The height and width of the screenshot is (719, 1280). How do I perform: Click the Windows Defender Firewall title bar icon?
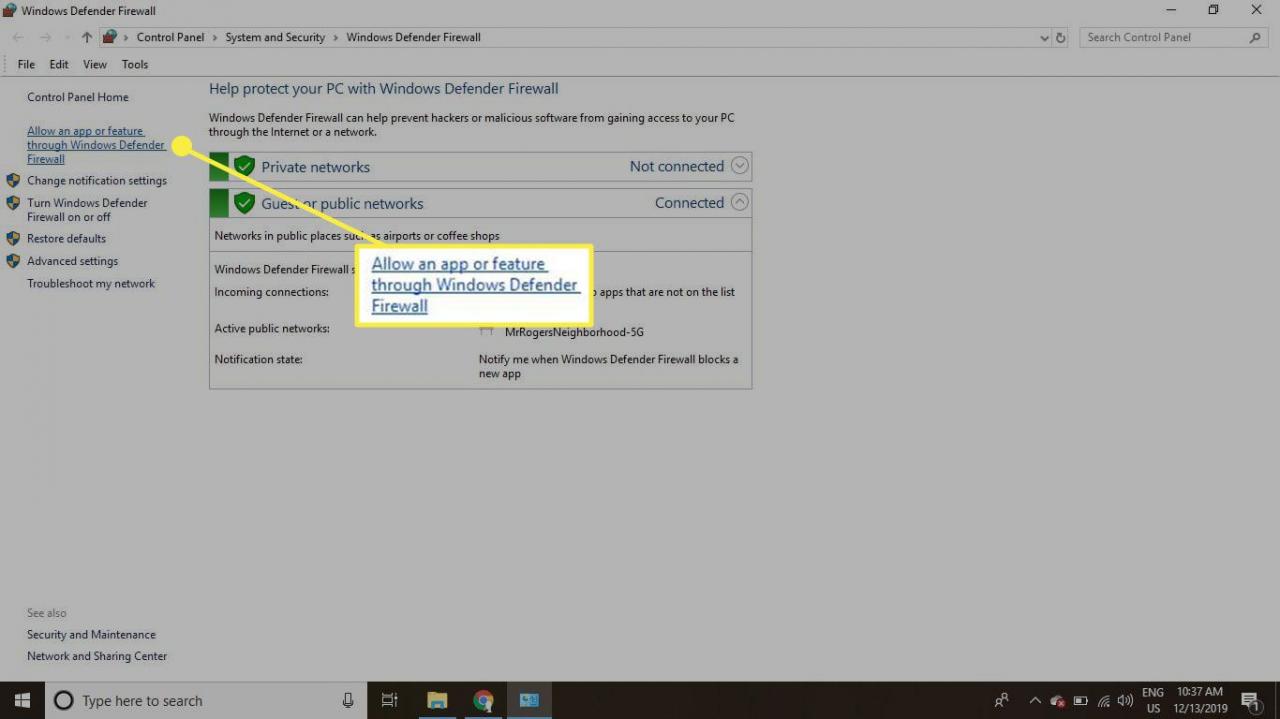pyautogui.click(x=10, y=11)
